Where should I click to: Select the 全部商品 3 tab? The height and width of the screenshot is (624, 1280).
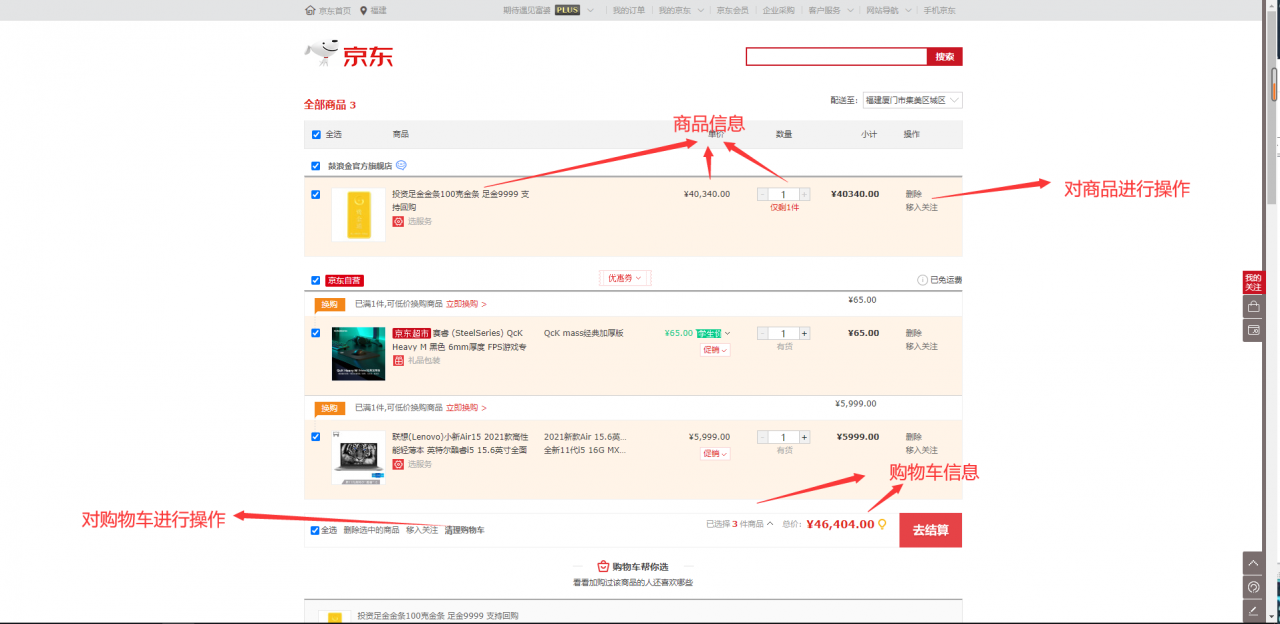point(330,105)
